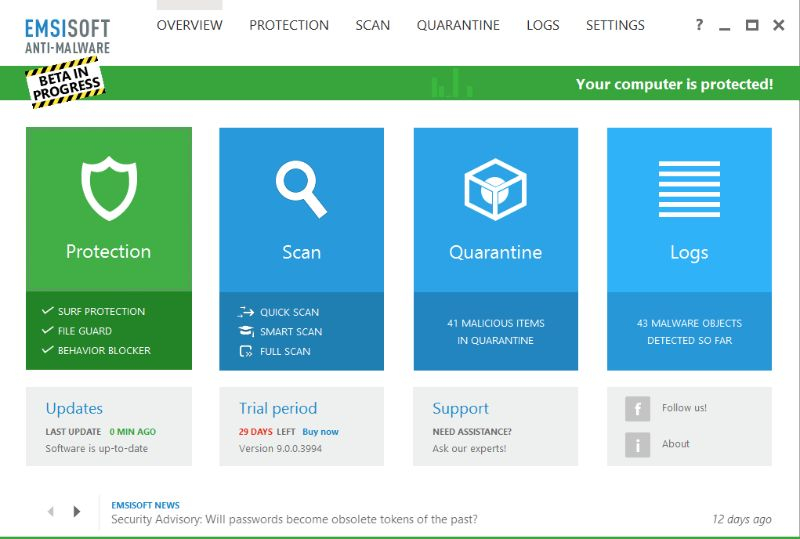This screenshot has width=800, height=539.
Task: Click '41 malicious items in quarantine' text
Action: point(495,332)
